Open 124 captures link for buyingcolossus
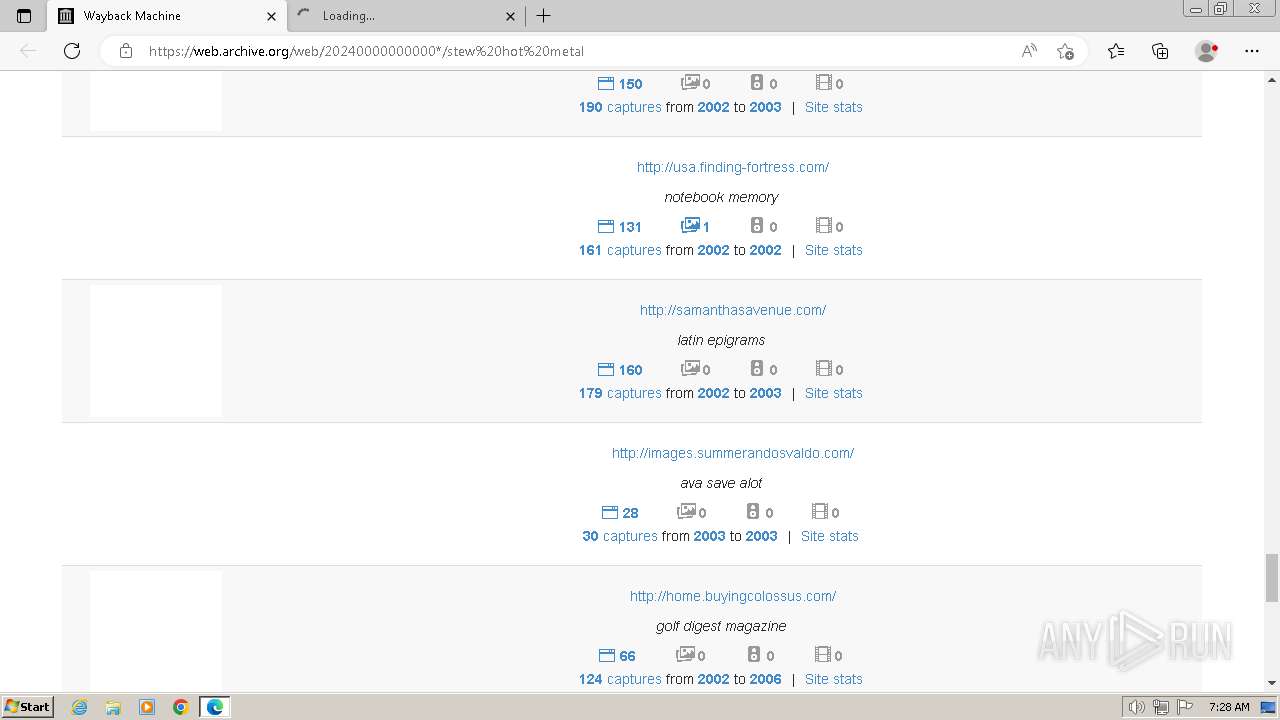Screen dimensions: 1280x720 620,679
